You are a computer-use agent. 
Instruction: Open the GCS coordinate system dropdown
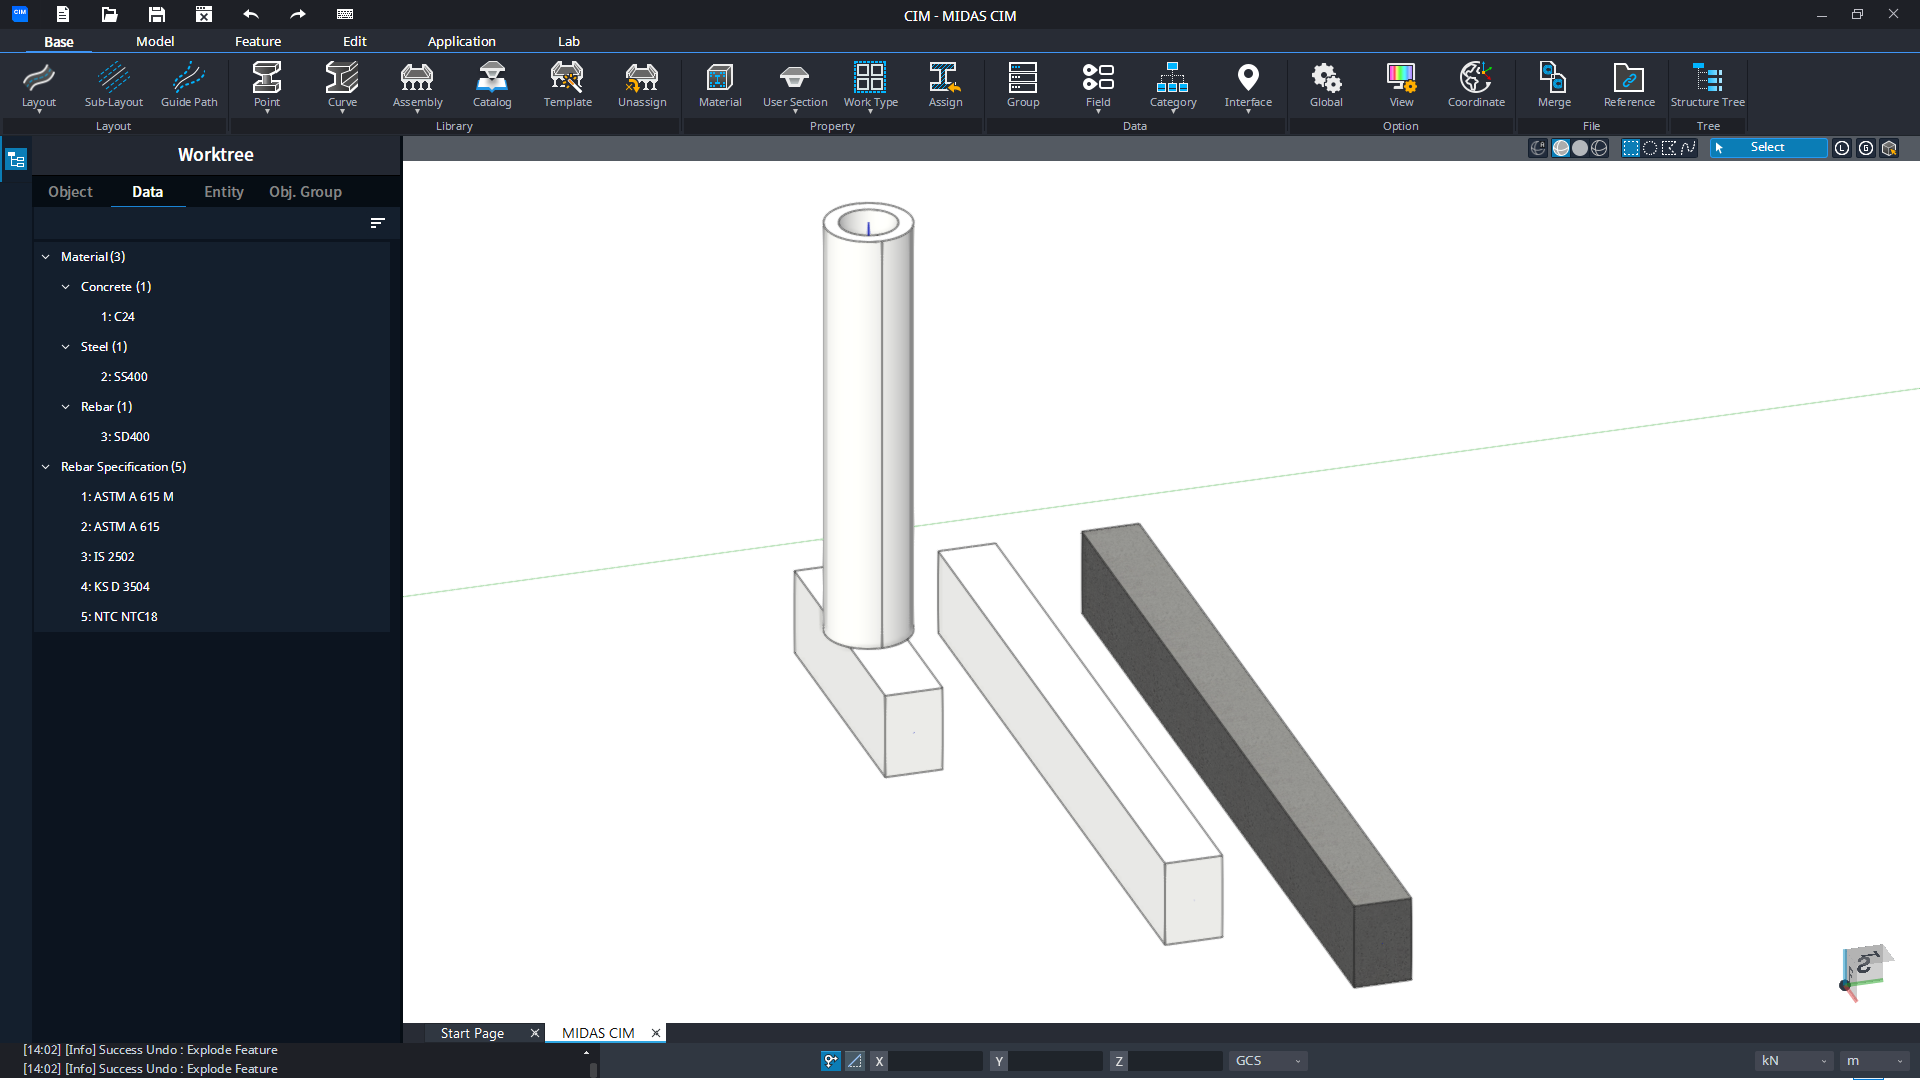(1267, 1061)
